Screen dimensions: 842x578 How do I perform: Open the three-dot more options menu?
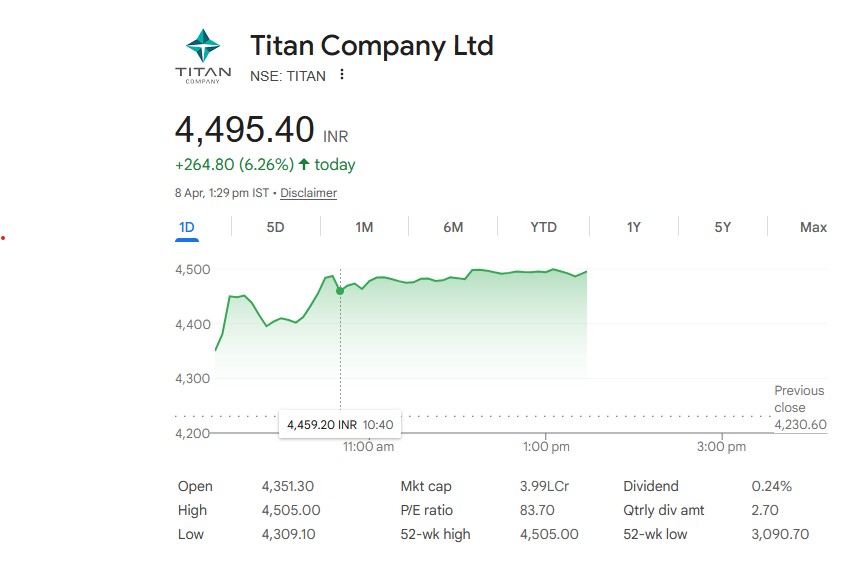[x=342, y=75]
